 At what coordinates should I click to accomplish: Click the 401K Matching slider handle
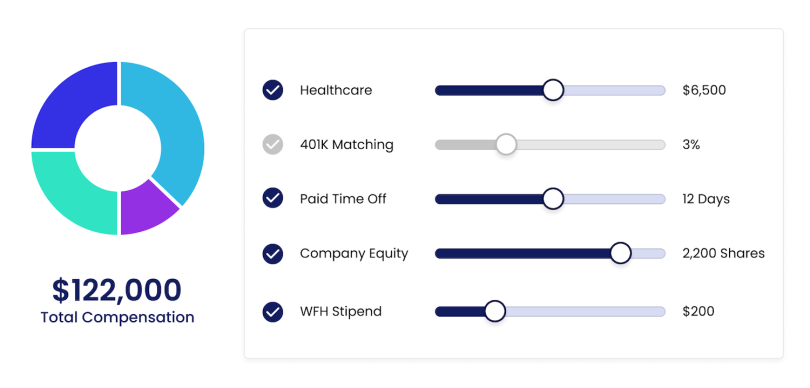[x=506, y=145]
